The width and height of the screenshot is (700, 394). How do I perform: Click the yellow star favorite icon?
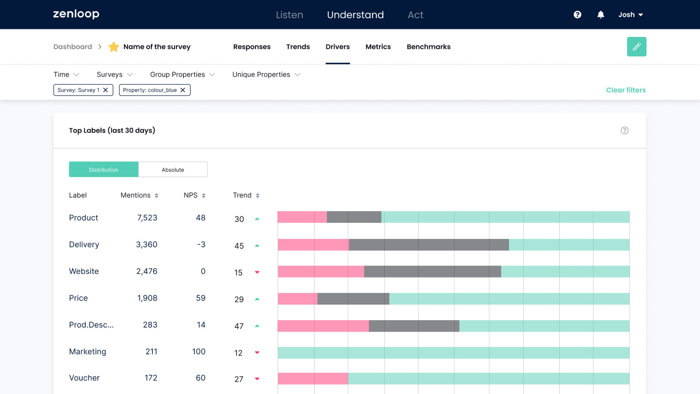[113, 46]
